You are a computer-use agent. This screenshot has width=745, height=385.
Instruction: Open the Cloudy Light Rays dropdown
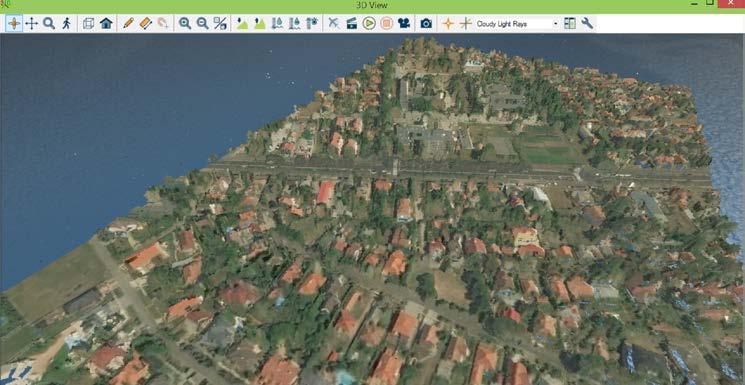click(x=517, y=24)
